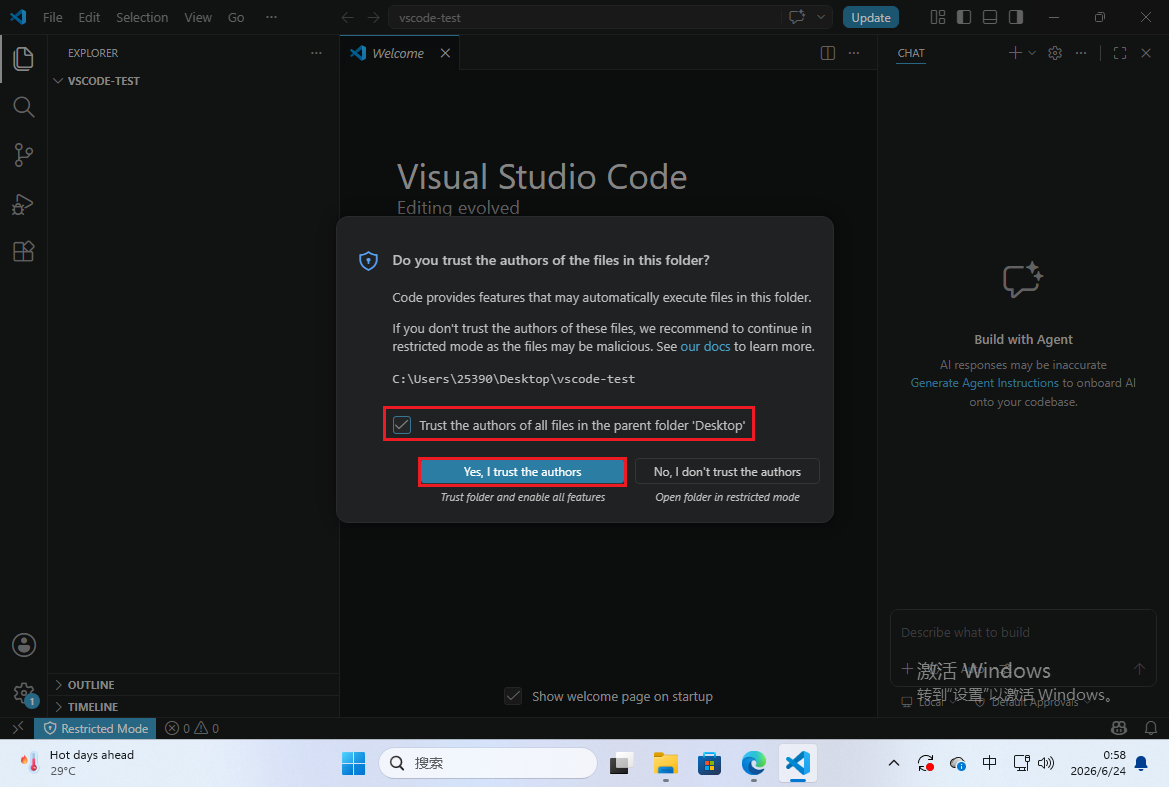Maximize the chat panel
Image resolution: width=1169 pixels, height=787 pixels.
pos(1120,53)
